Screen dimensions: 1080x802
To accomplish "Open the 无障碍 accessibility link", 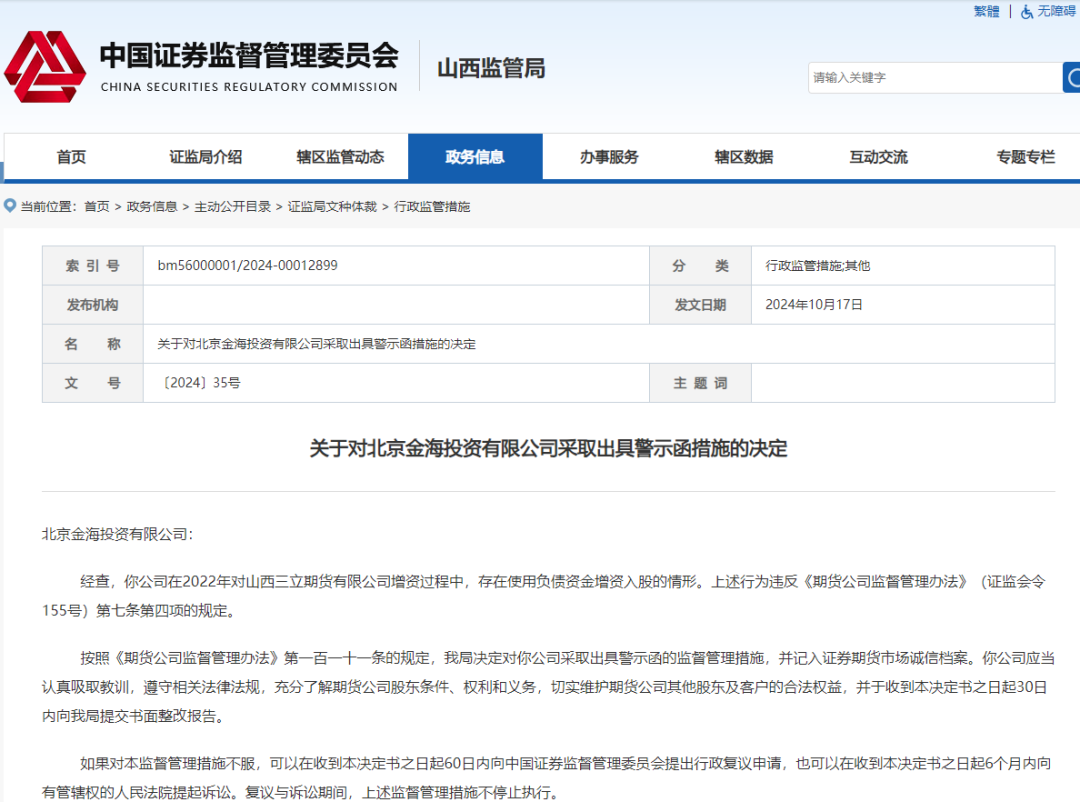I will [x=1057, y=11].
